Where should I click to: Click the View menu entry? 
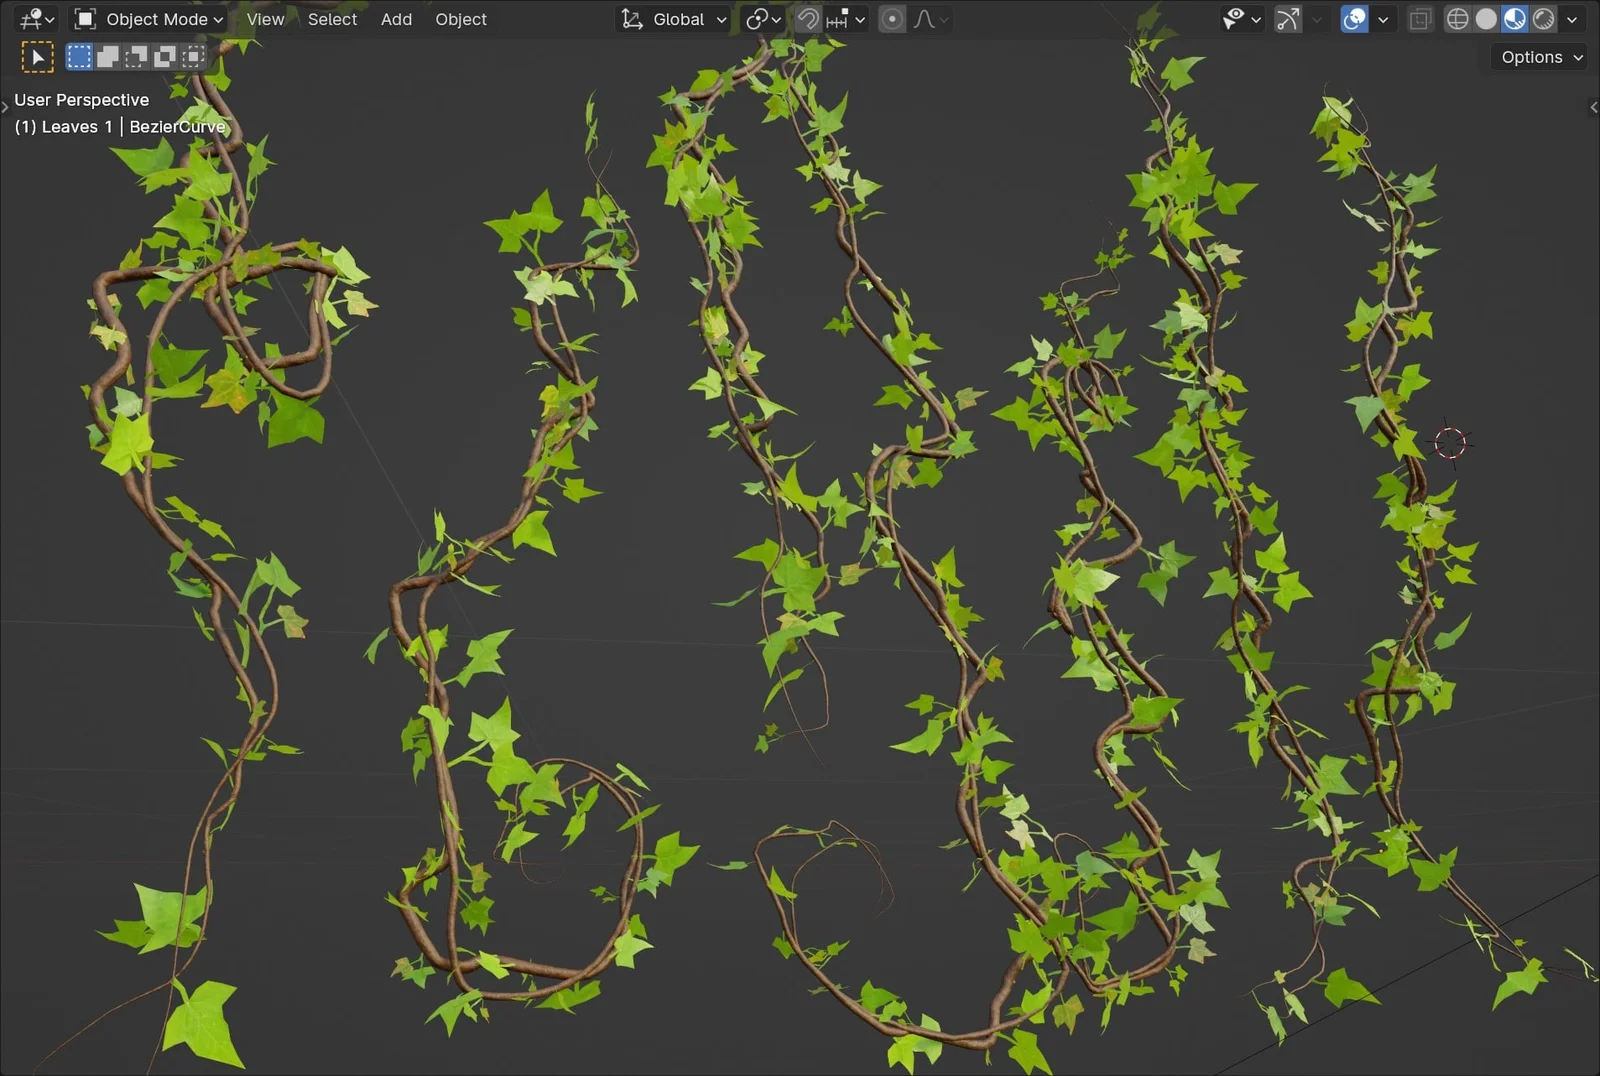click(x=264, y=19)
